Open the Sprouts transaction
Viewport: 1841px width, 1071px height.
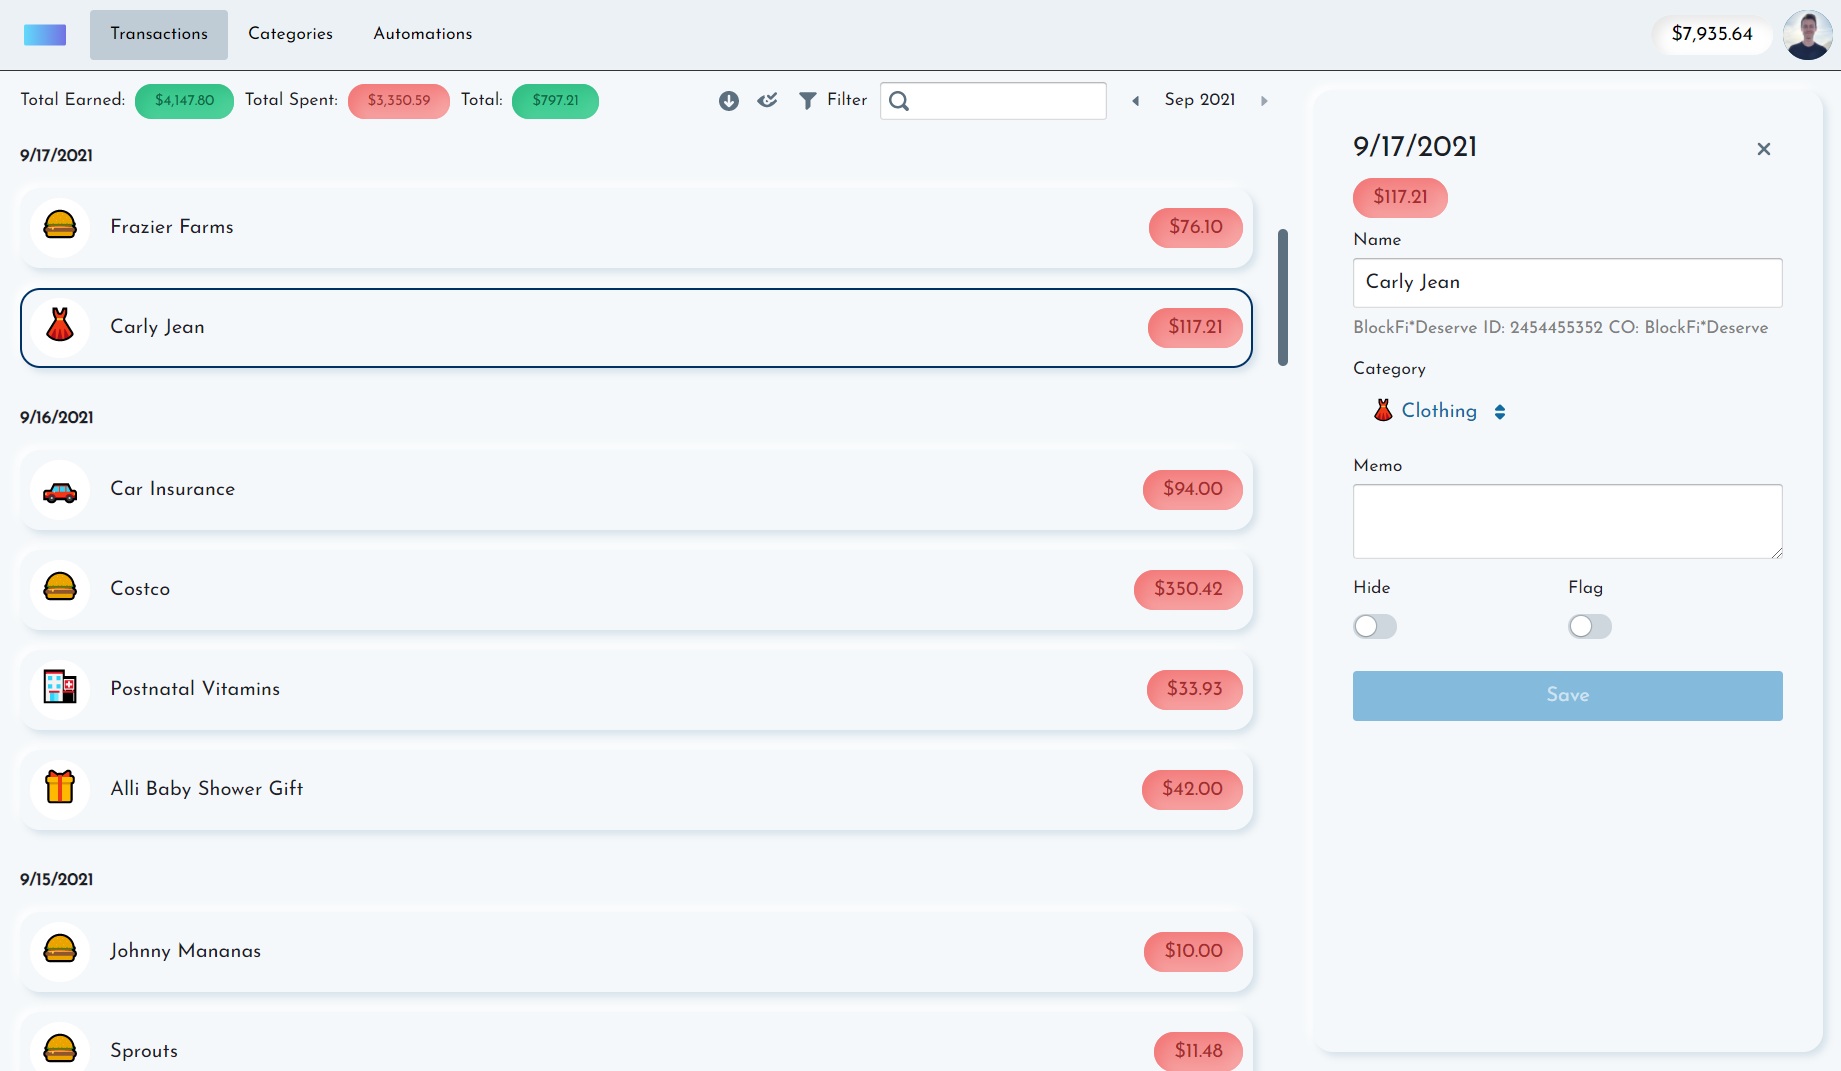636,1042
